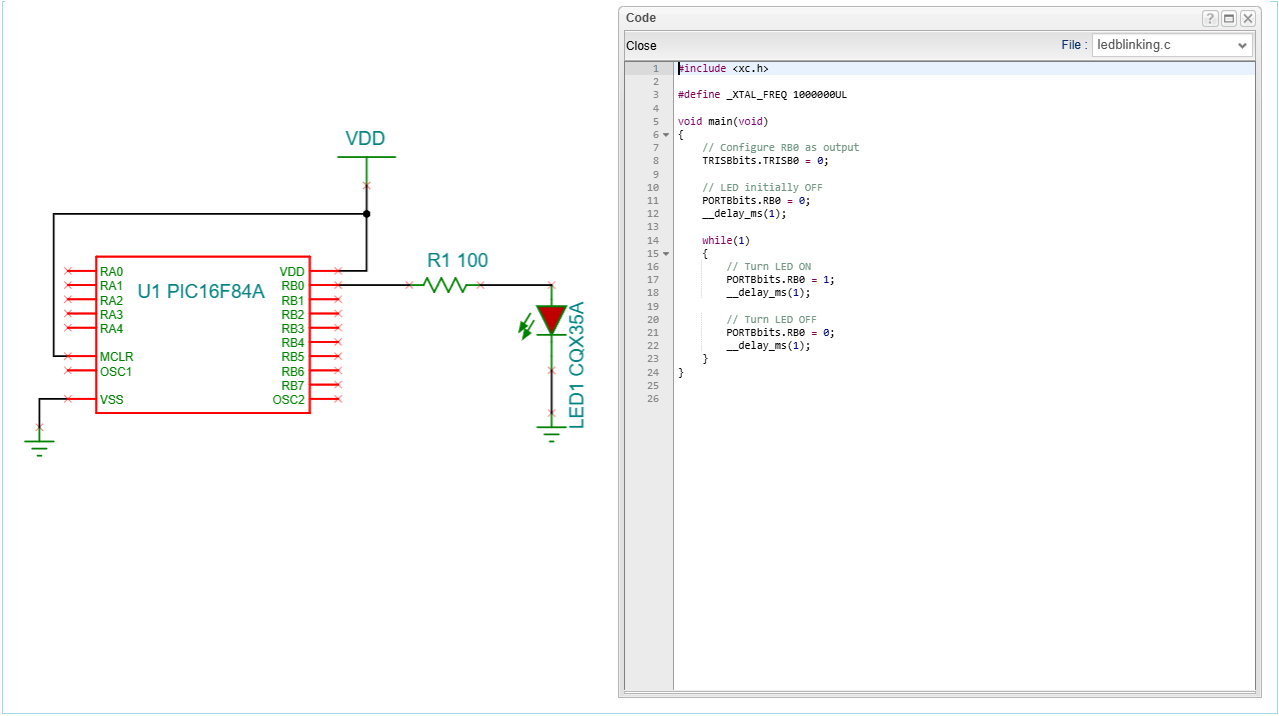Close the Code panel with X icon
Image resolution: width=1279 pixels, height=716 pixels.
[x=1248, y=18]
